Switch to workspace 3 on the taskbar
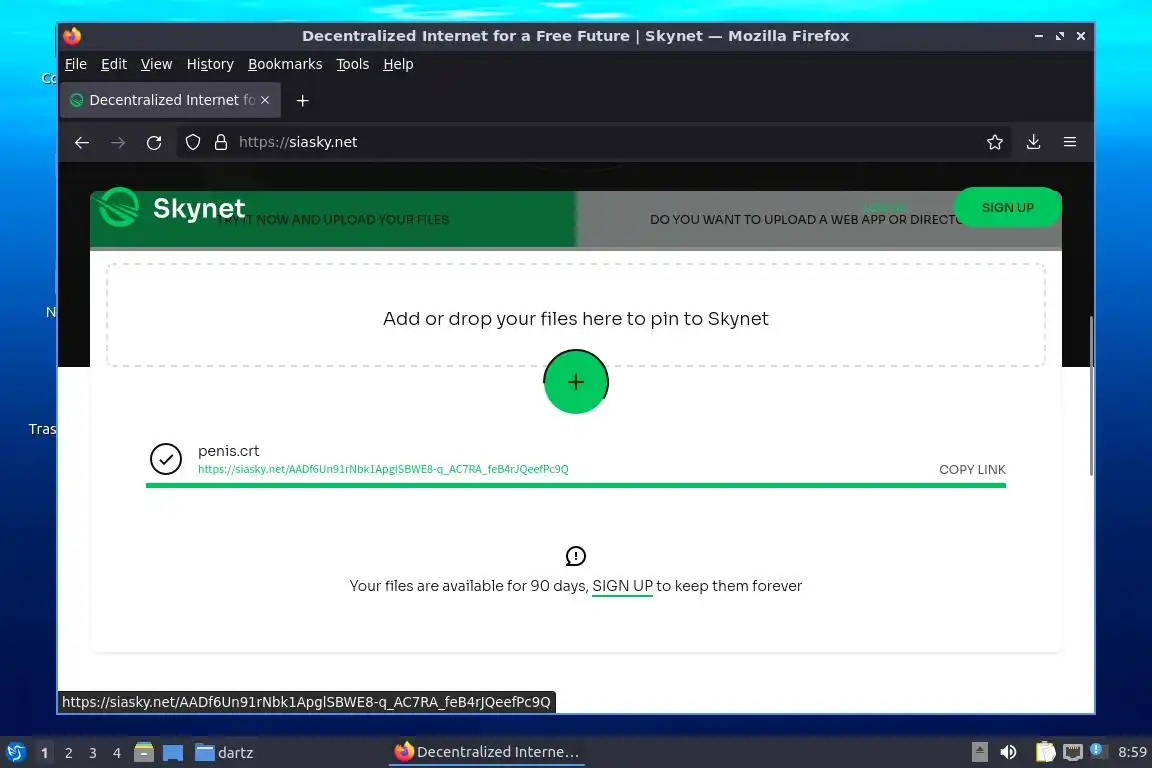 [x=93, y=753]
